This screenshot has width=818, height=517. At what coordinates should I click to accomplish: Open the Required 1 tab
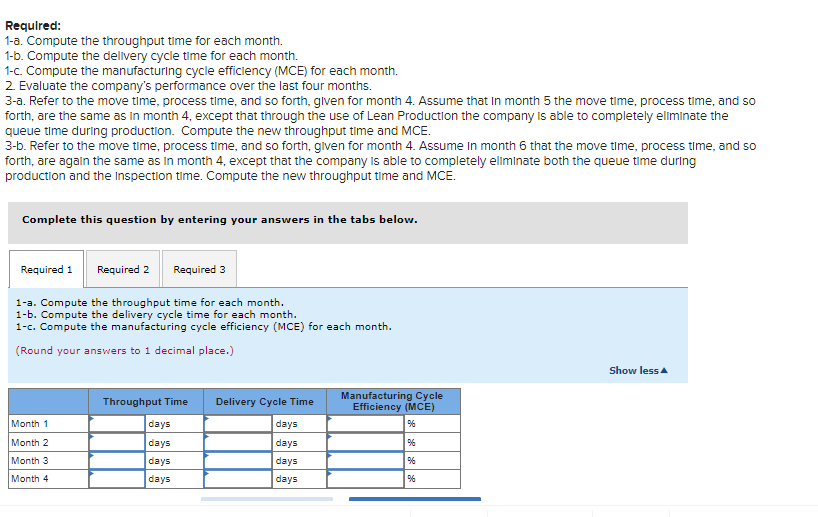[46, 269]
